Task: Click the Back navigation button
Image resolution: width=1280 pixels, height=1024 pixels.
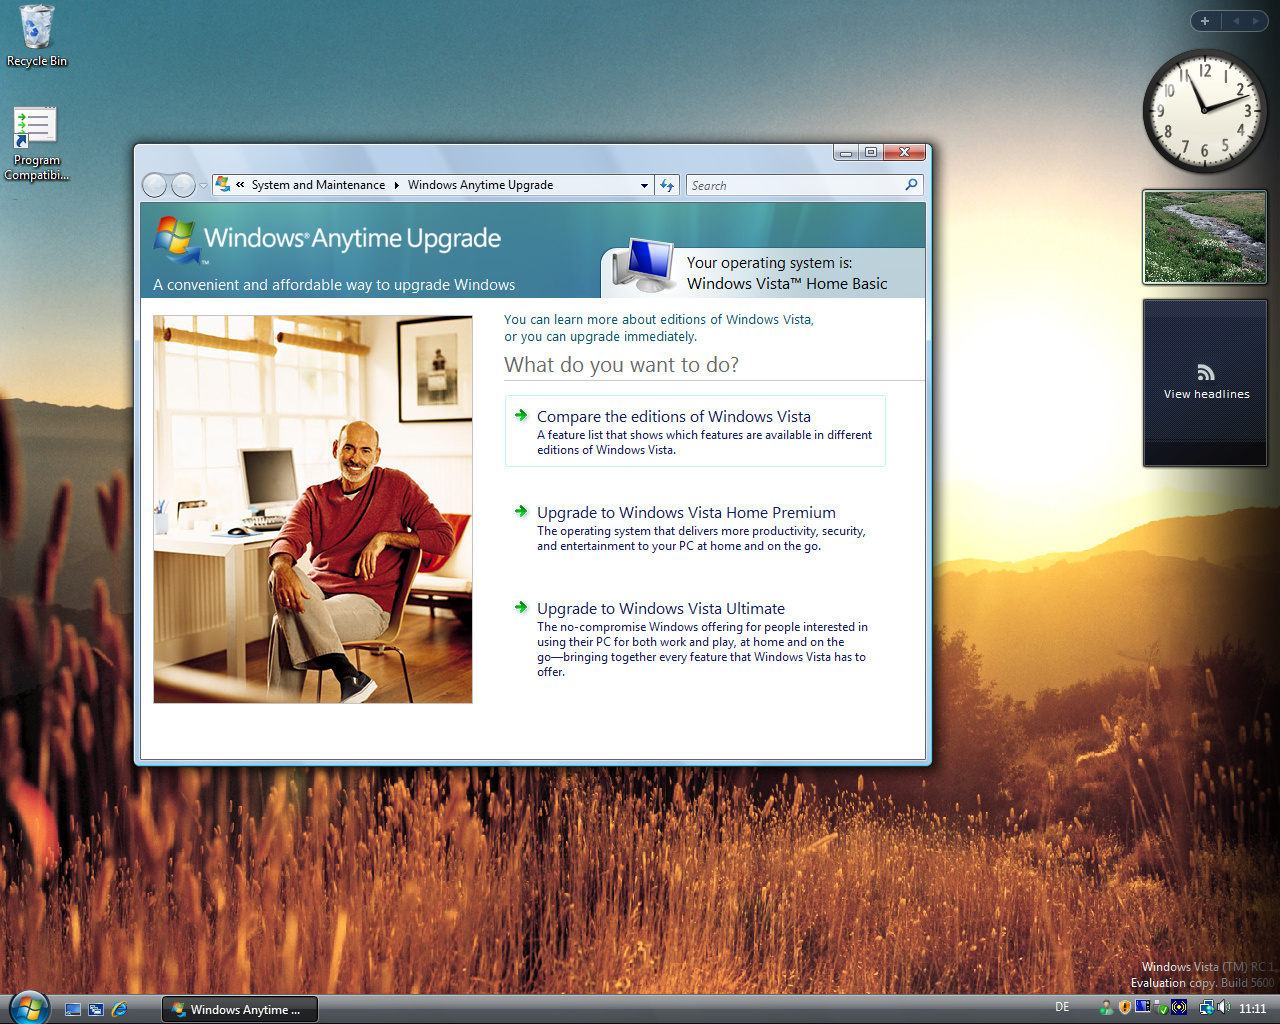Action: (x=154, y=185)
